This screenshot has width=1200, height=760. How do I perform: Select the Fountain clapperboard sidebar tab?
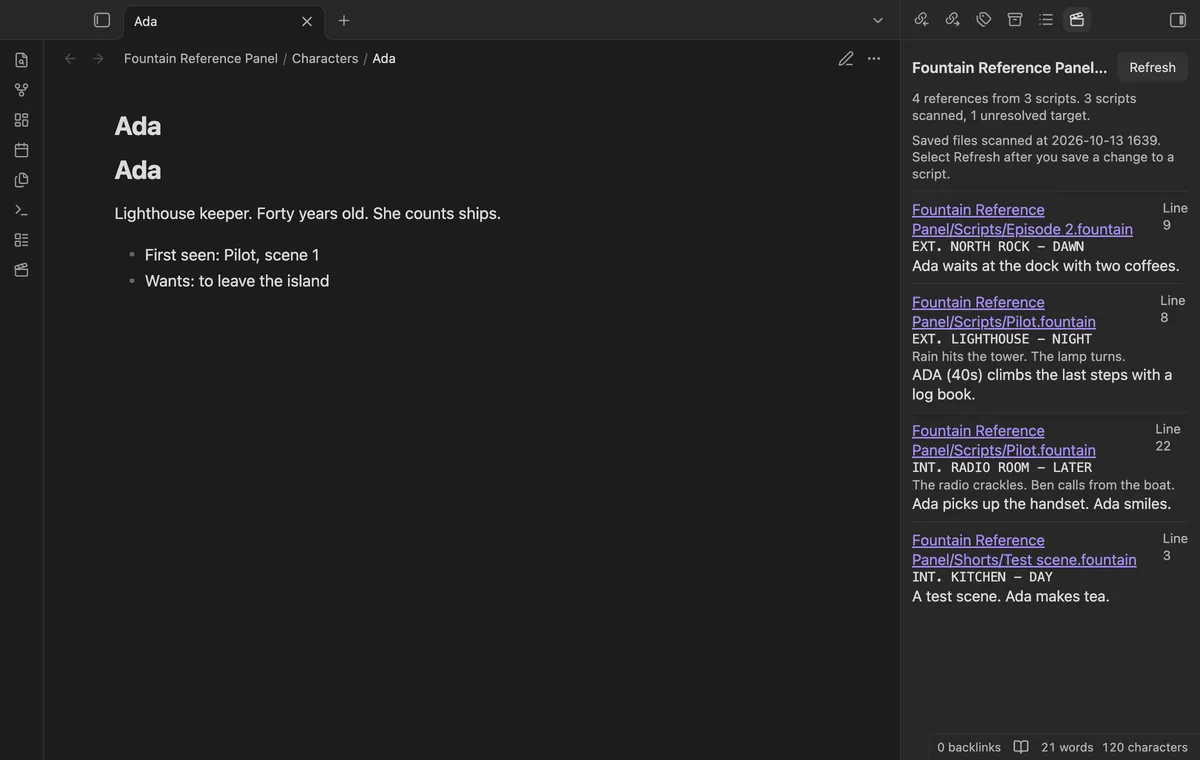[1077, 20]
